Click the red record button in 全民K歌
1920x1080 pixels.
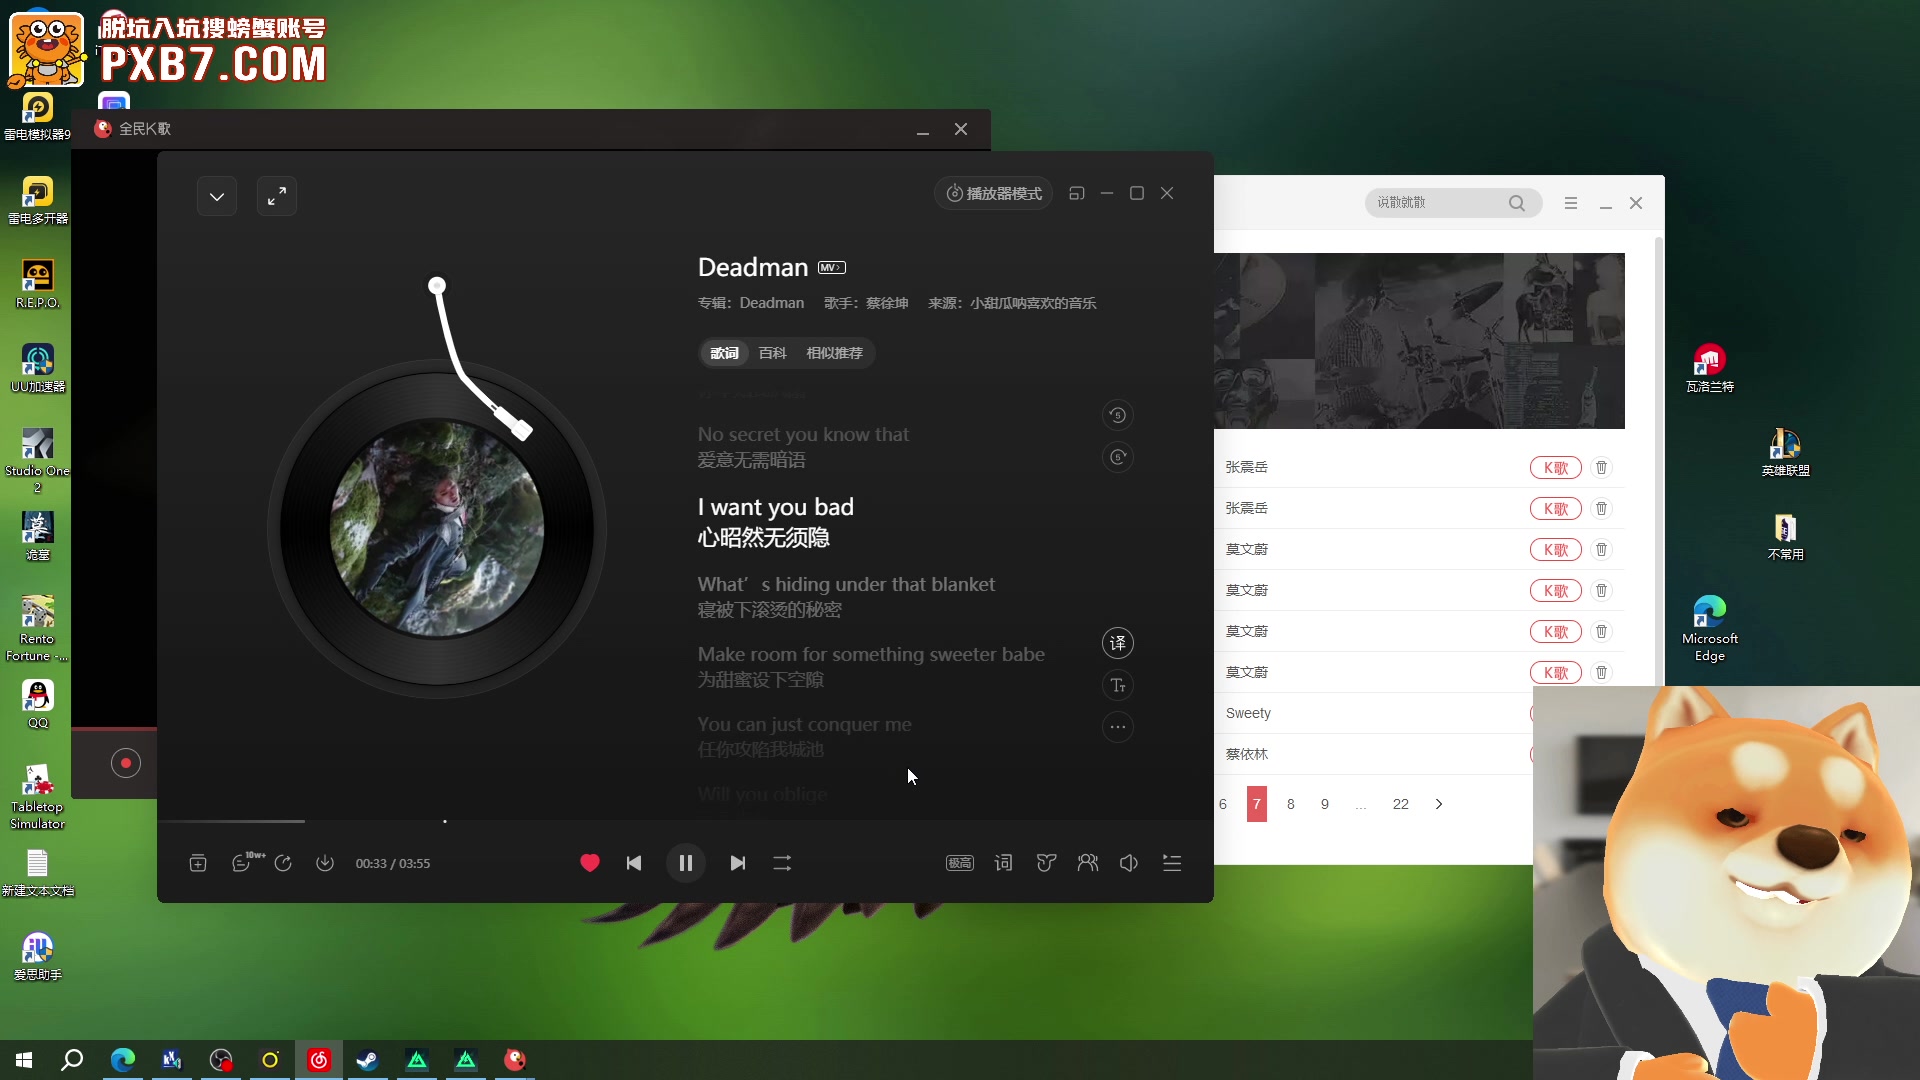126,763
